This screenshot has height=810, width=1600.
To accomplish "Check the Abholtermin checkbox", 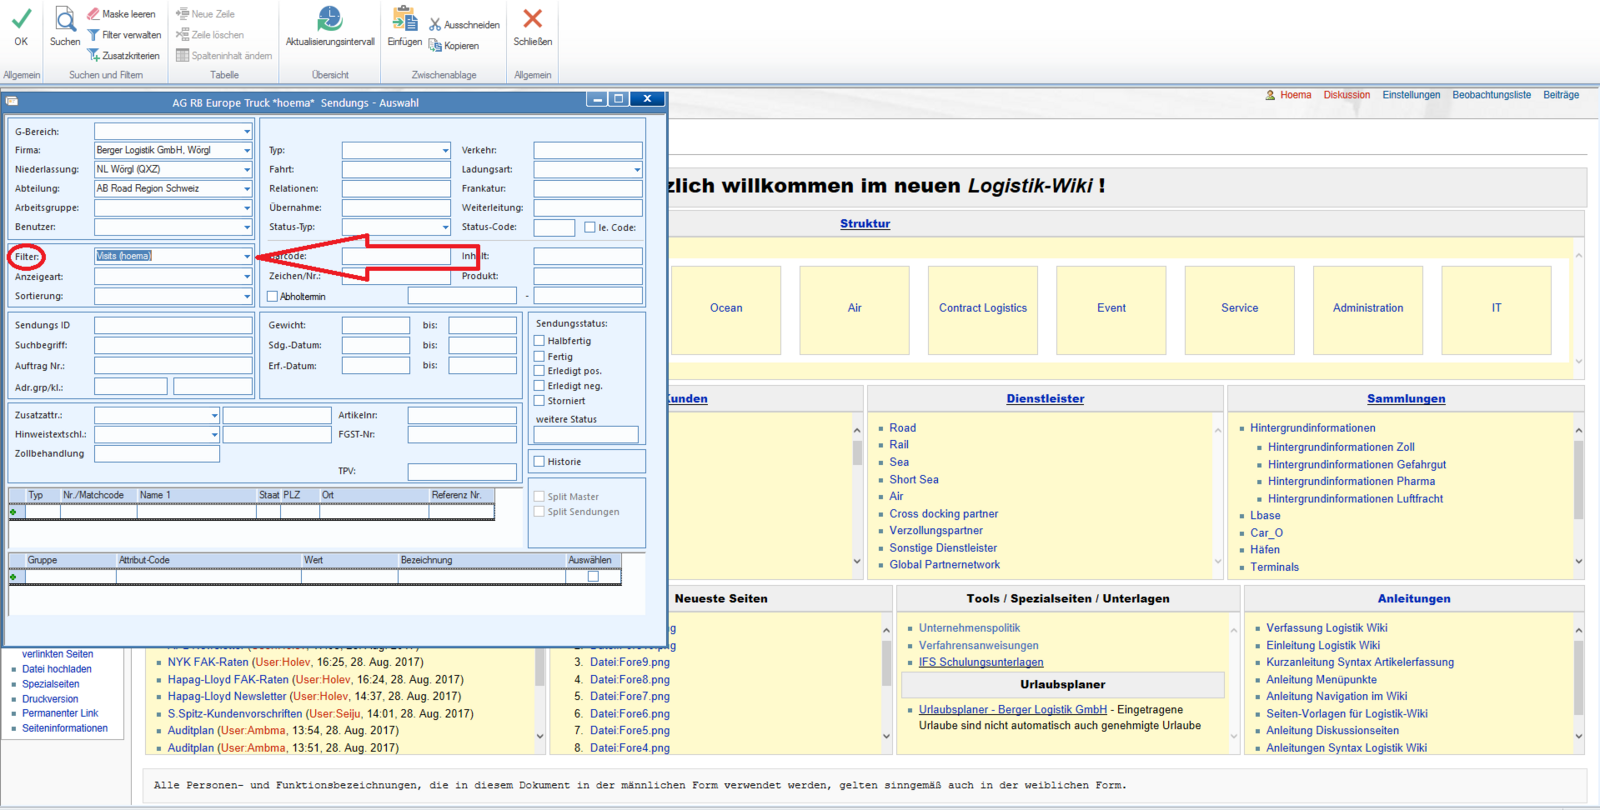I will [x=272, y=297].
